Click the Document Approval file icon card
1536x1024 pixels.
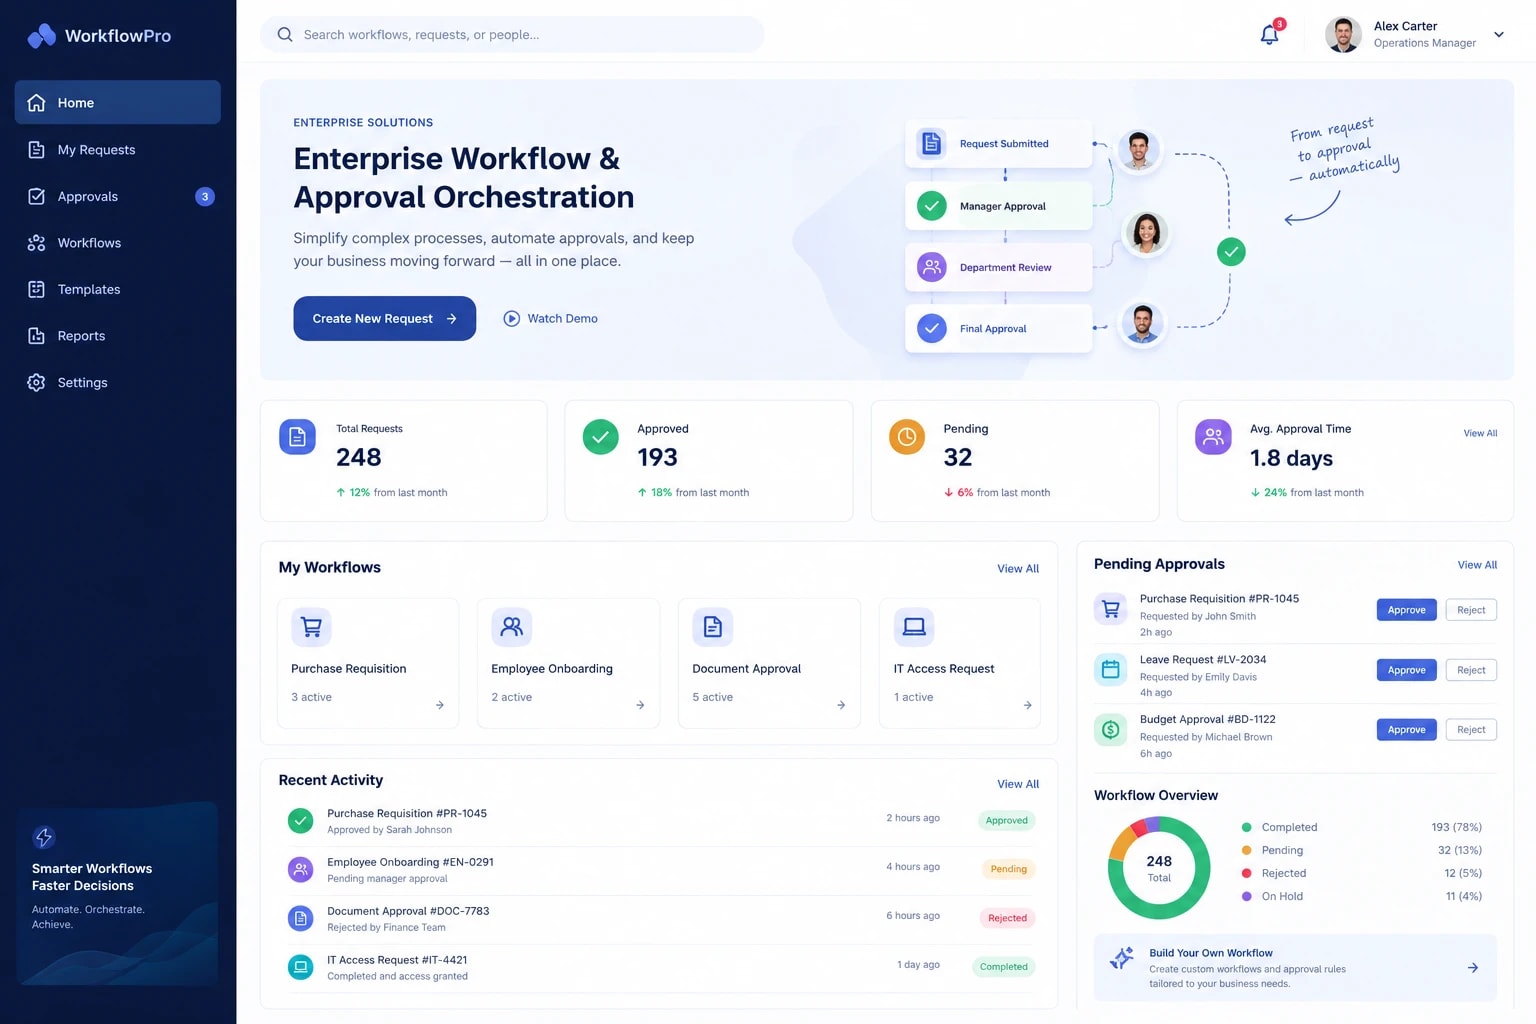713,627
